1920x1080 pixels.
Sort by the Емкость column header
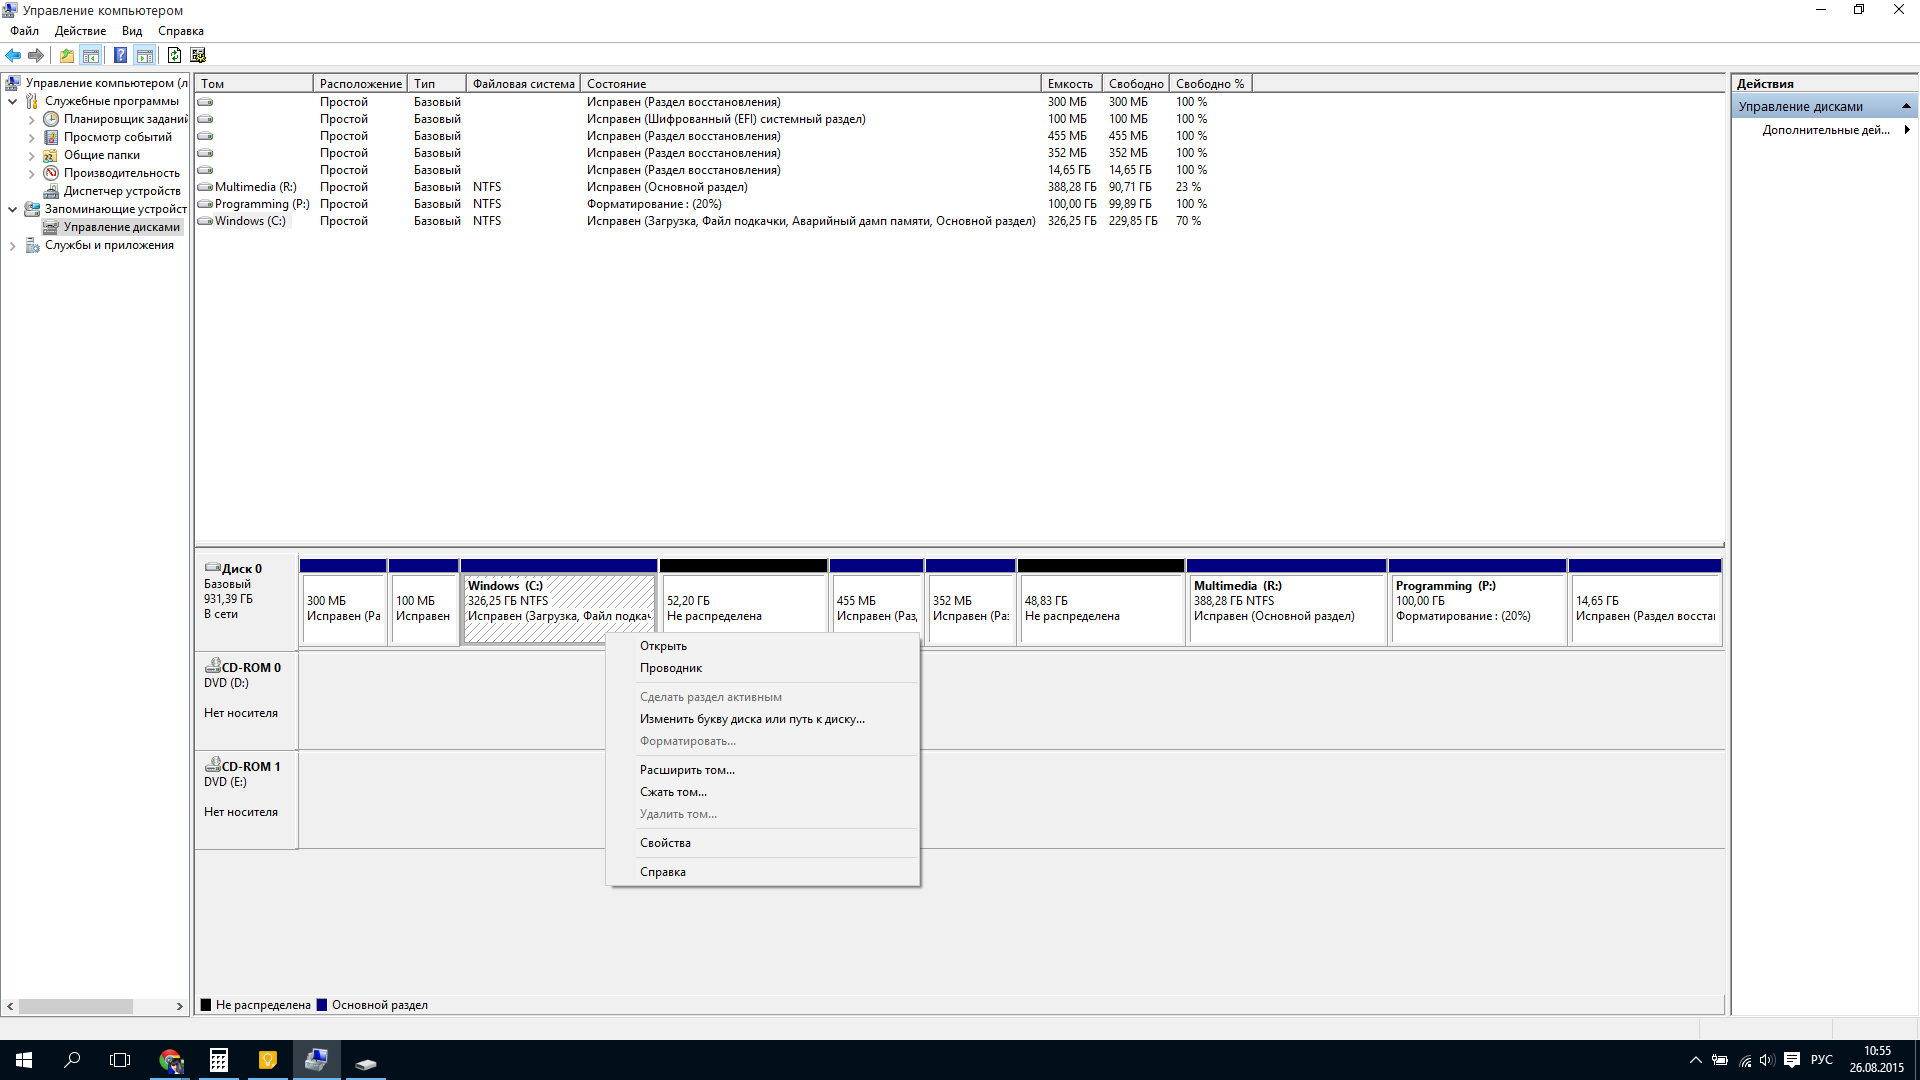click(x=1071, y=84)
